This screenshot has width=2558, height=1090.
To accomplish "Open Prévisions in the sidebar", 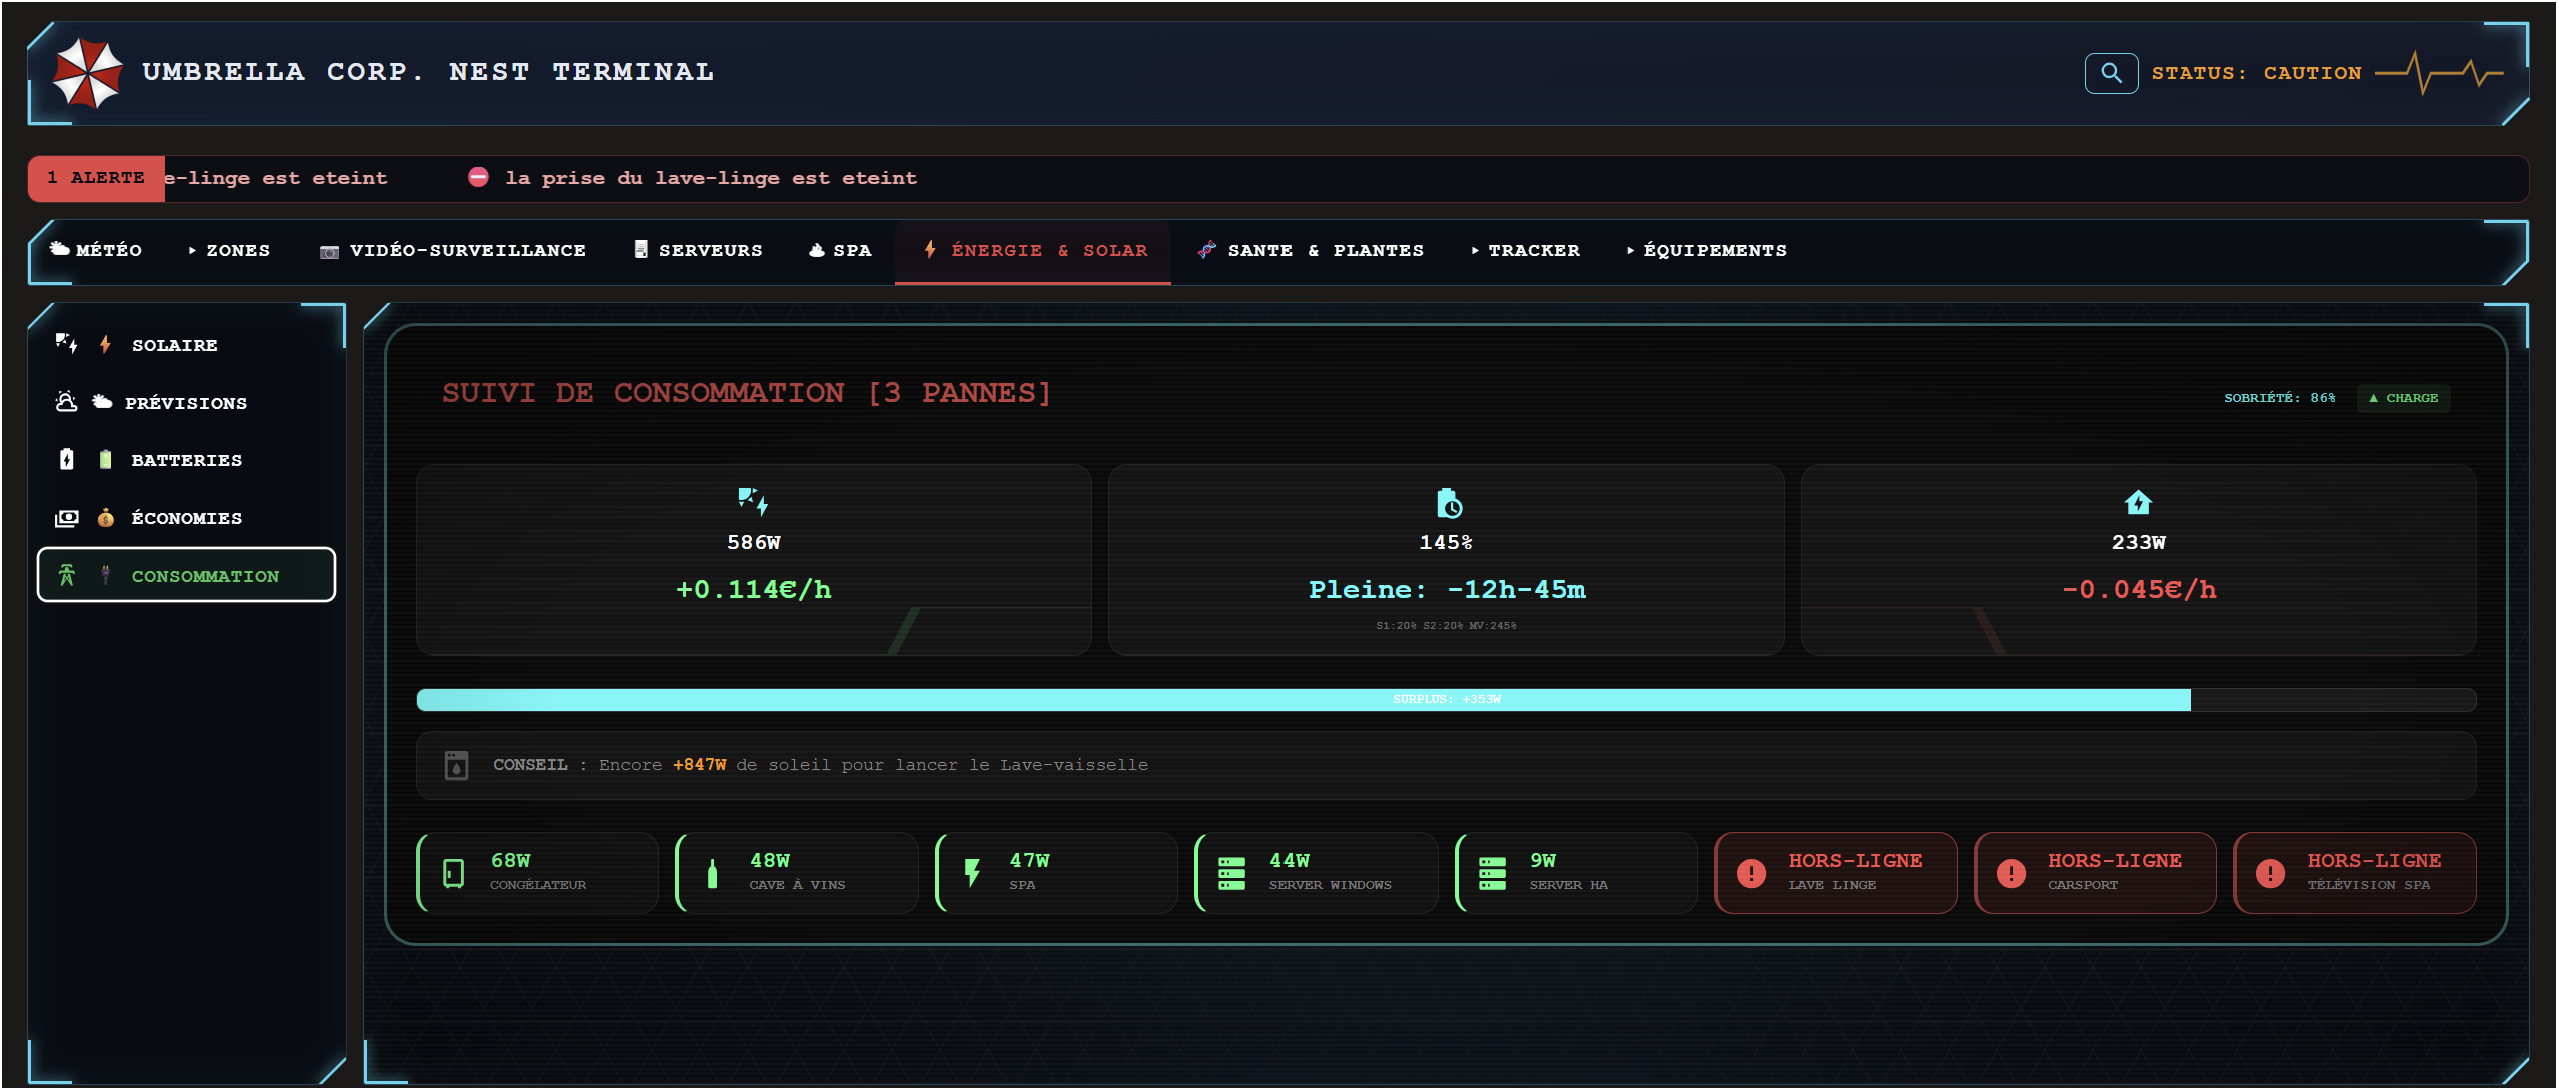I will click(x=186, y=402).
